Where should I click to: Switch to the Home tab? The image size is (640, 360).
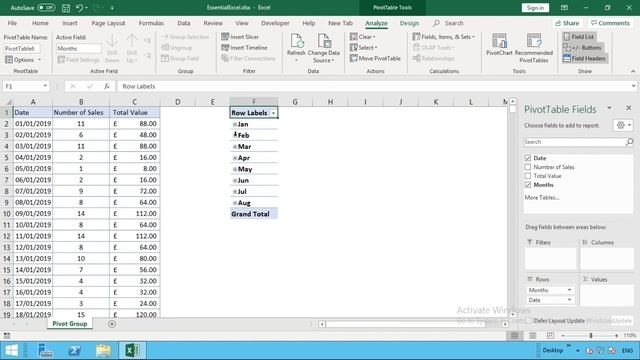click(x=40, y=23)
